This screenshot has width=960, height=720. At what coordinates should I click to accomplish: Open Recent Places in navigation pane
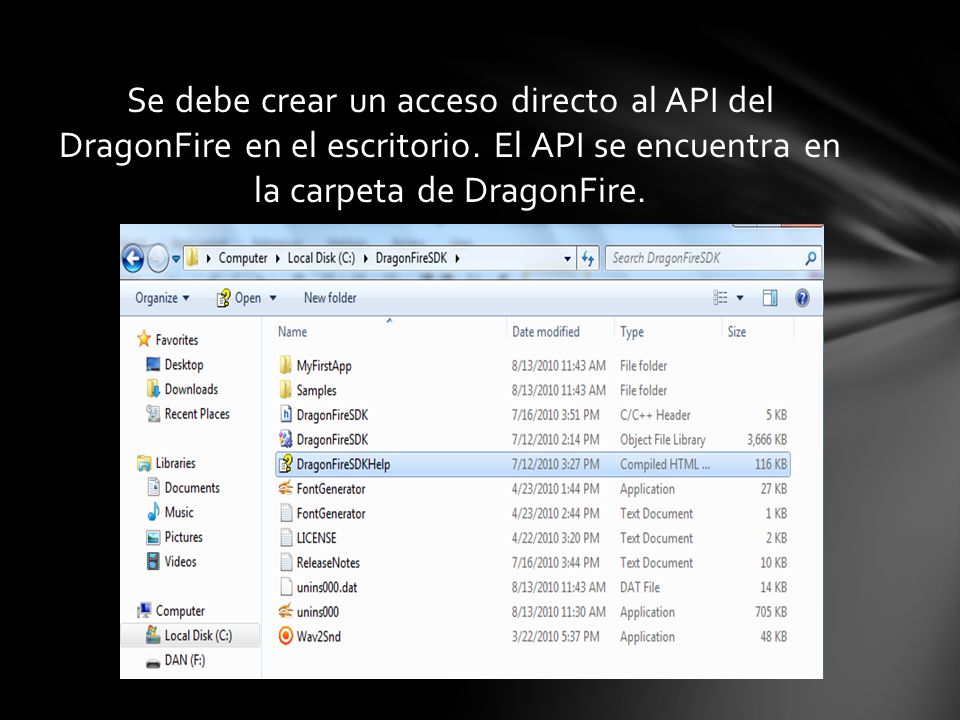click(197, 414)
